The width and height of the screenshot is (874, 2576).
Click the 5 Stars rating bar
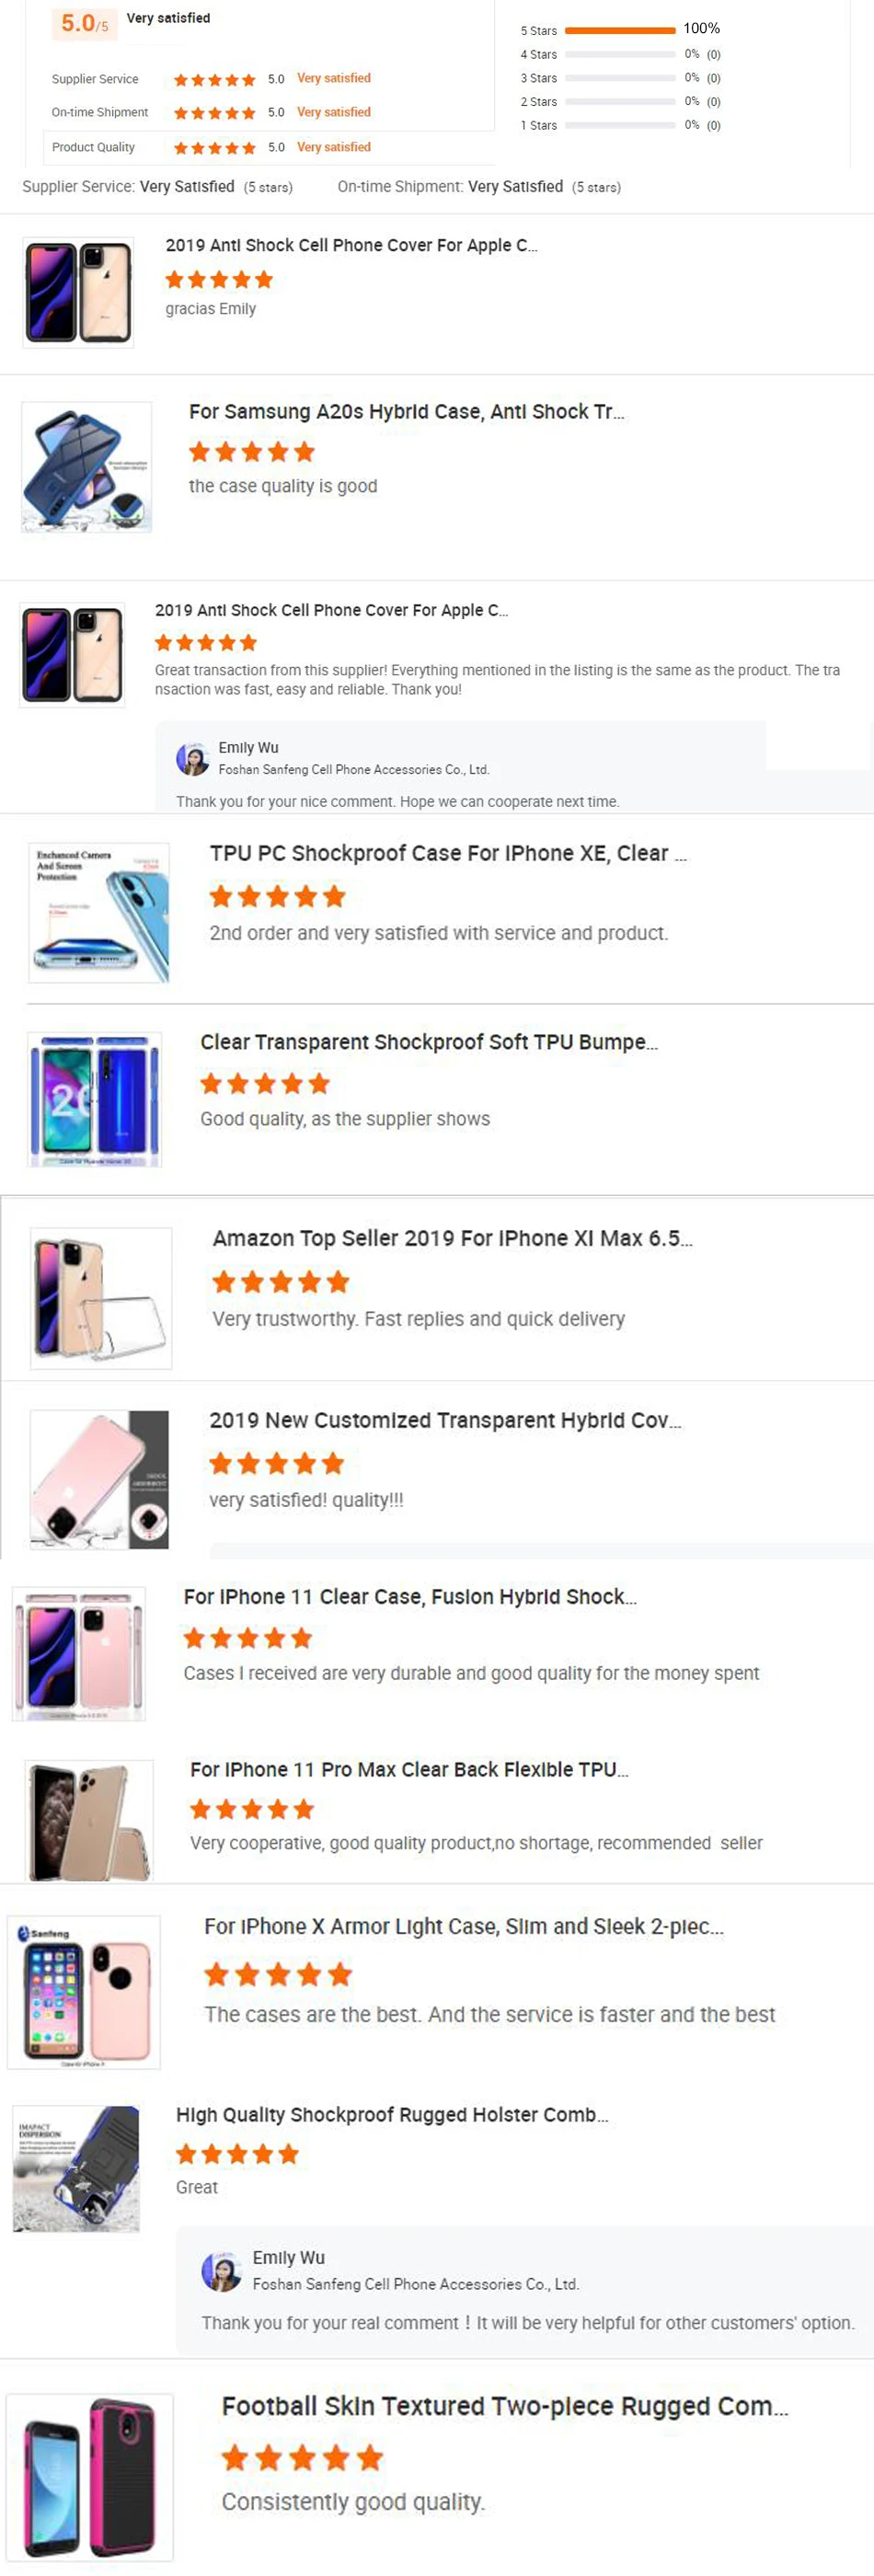(620, 30)
